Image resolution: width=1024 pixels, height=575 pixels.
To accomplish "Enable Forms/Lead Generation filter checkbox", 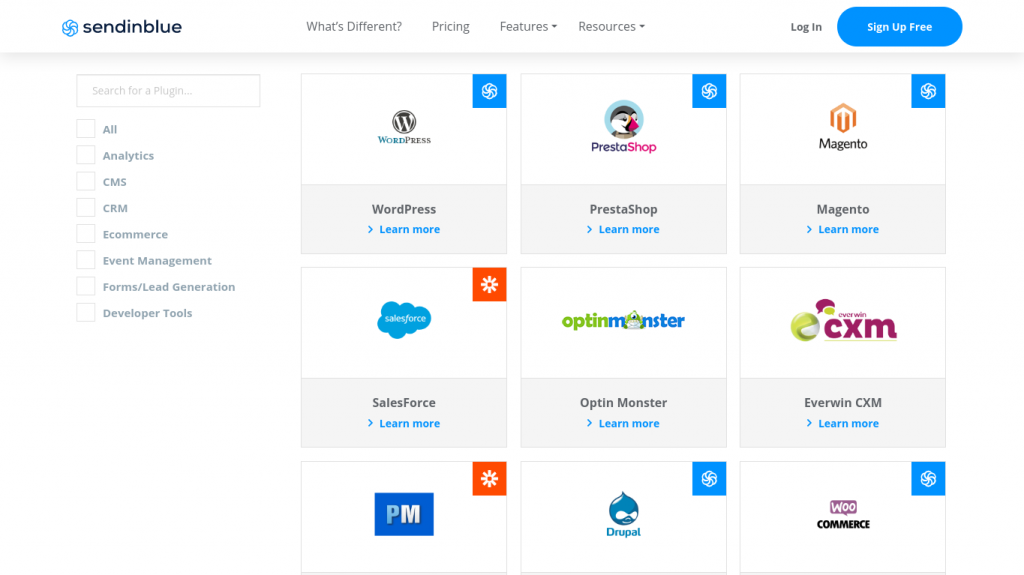I will tap(86, 286).
